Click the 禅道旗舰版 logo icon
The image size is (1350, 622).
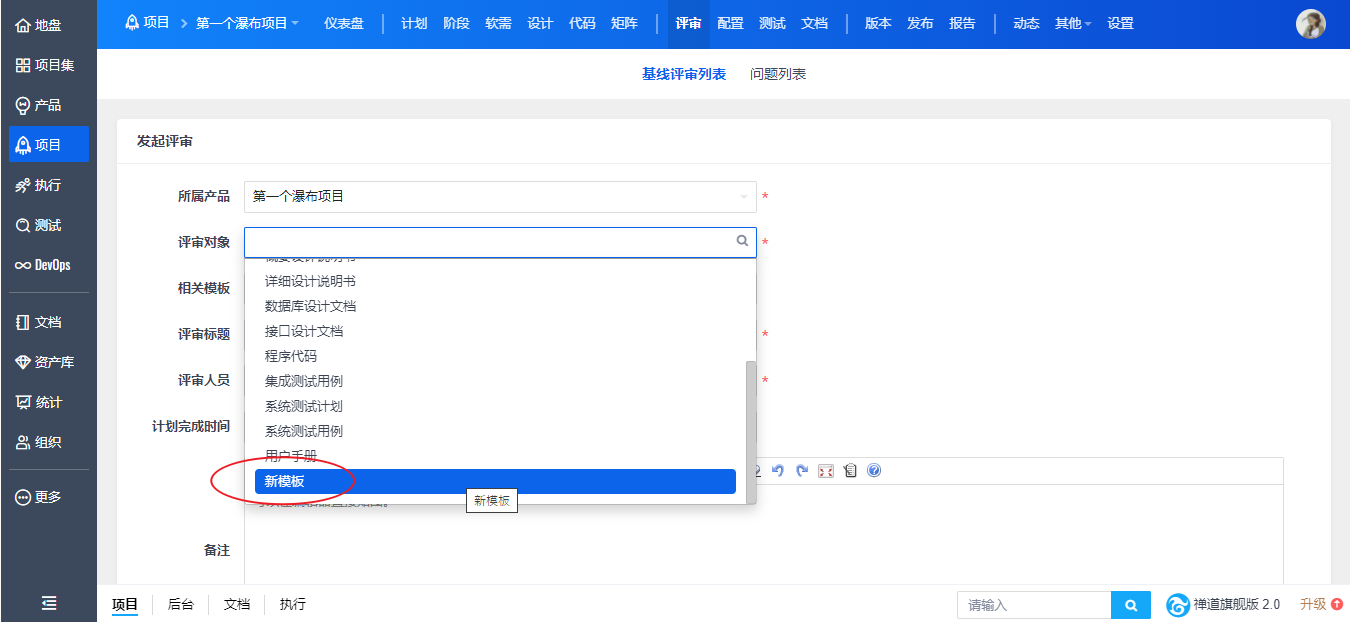[1178, 605]
